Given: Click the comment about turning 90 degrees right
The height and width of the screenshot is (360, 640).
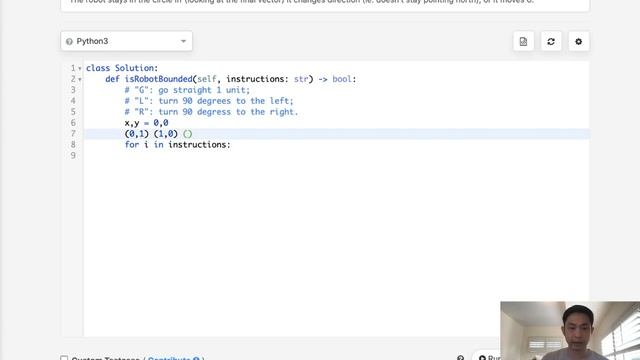Looking at the screenshot, I should click(x=211, y=112).
